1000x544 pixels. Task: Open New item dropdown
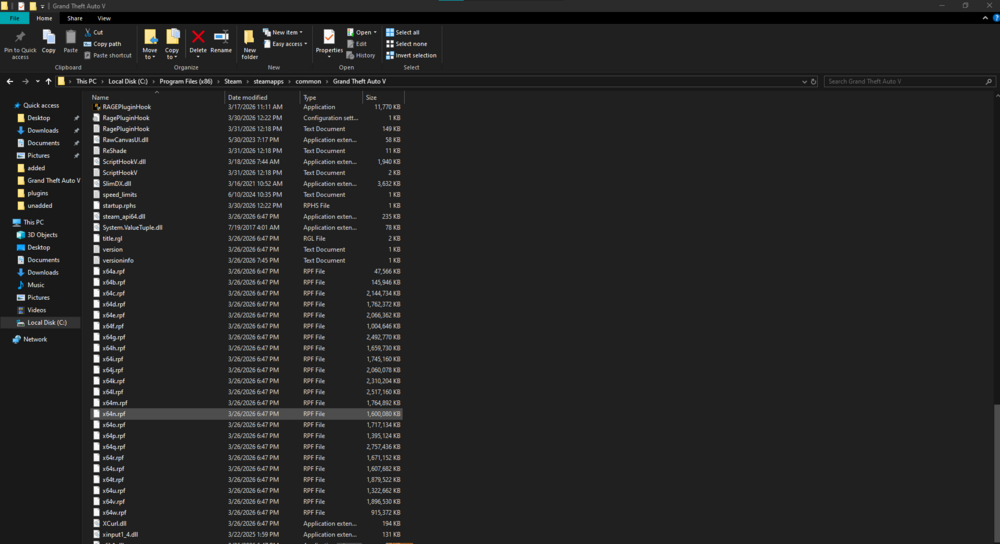pos(283,33)
